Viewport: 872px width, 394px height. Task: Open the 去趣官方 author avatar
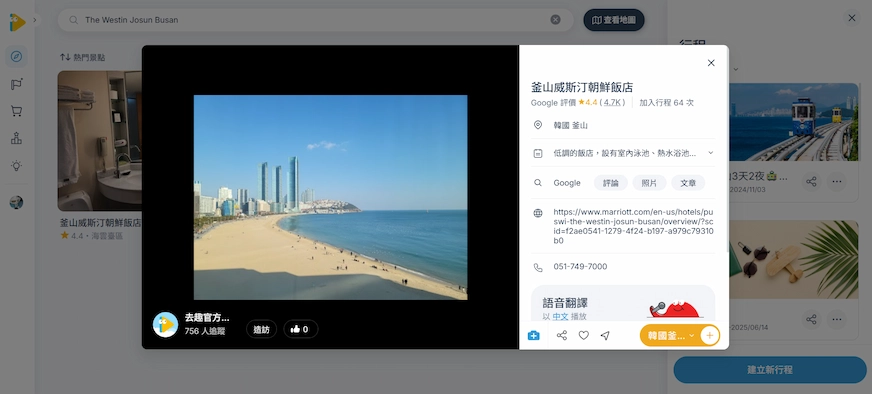click(165, 325)
